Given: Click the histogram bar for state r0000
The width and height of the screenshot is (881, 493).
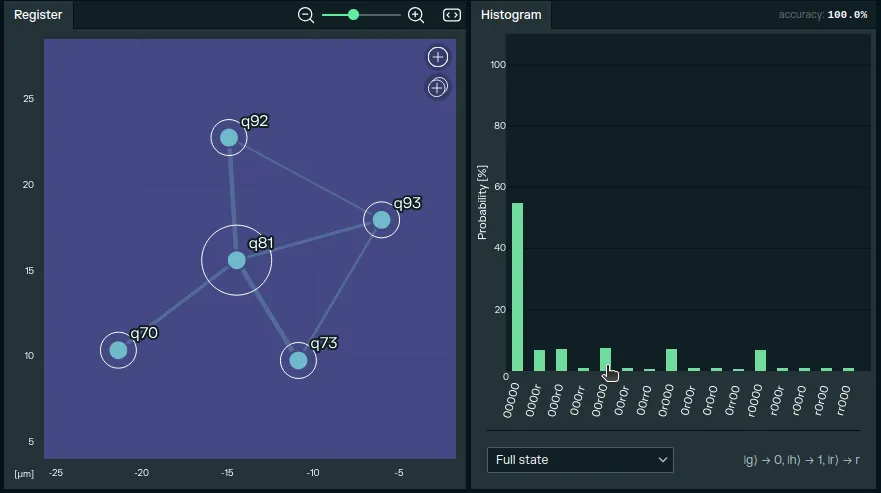Looking at the screenshot, I should [x=760, y=360].
